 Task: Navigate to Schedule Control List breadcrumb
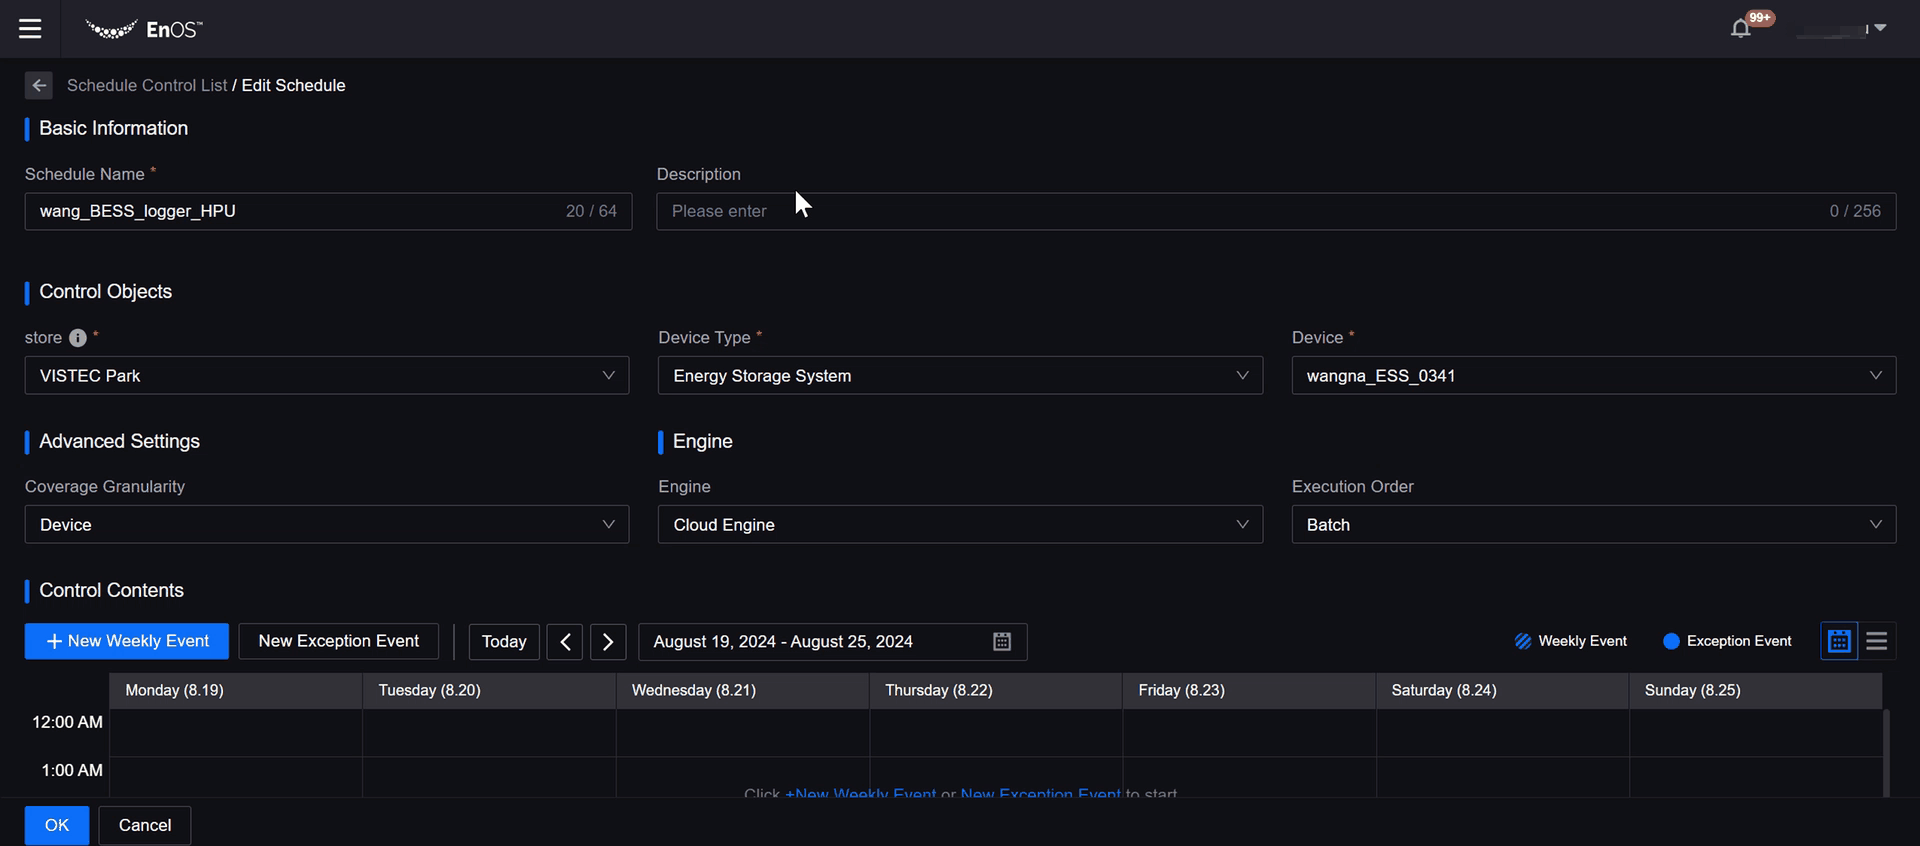[147, 85]
